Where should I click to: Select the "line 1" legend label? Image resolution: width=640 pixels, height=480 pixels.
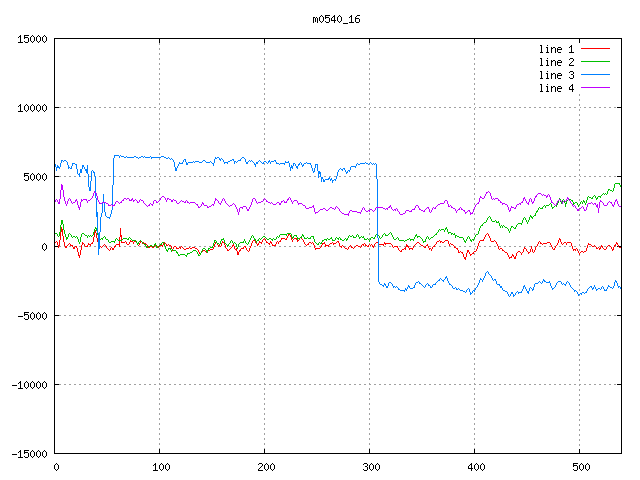tap(556, 49)
